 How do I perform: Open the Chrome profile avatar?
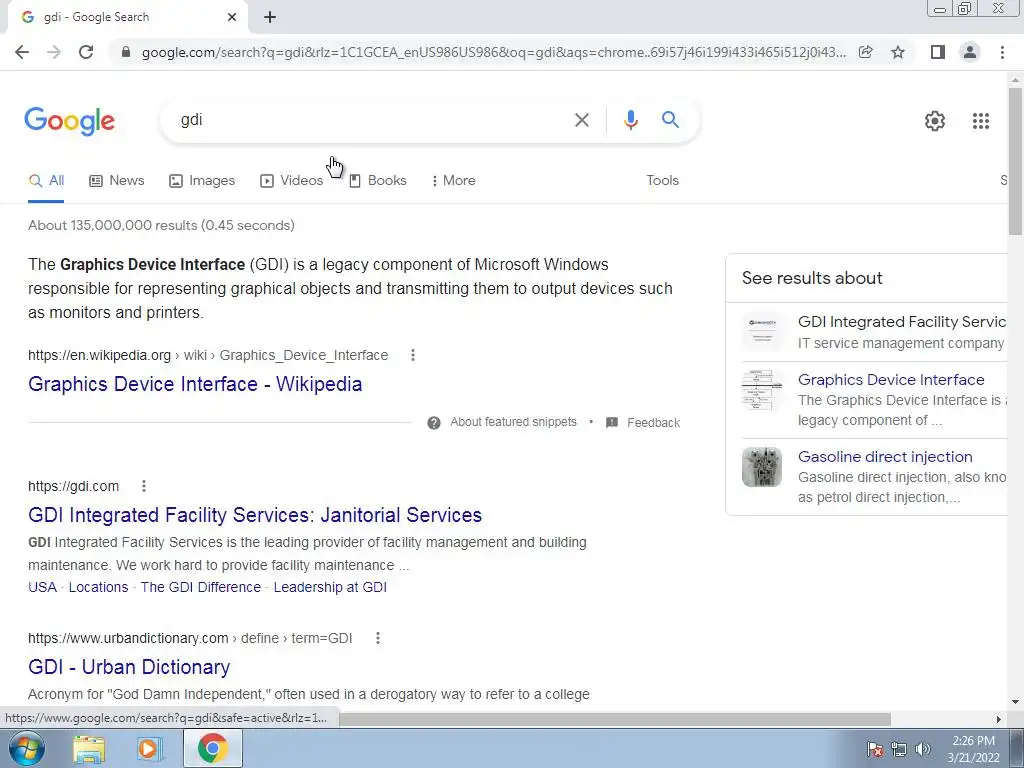970,52
